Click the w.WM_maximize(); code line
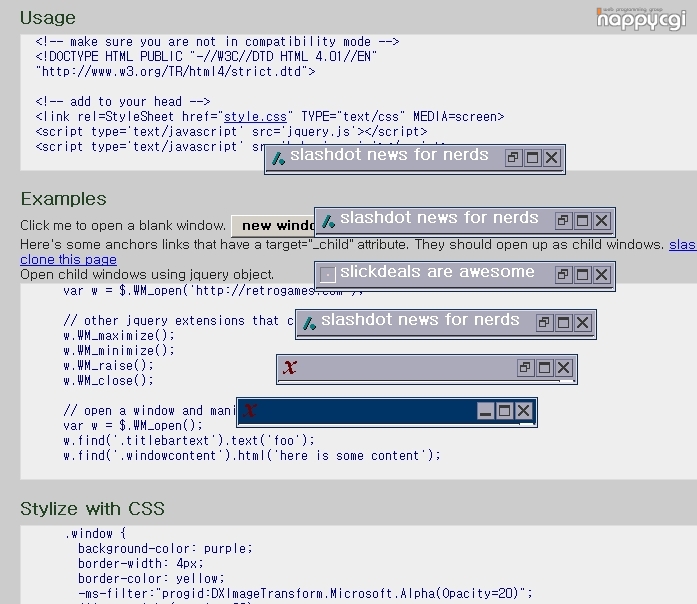 coord(119,336)
